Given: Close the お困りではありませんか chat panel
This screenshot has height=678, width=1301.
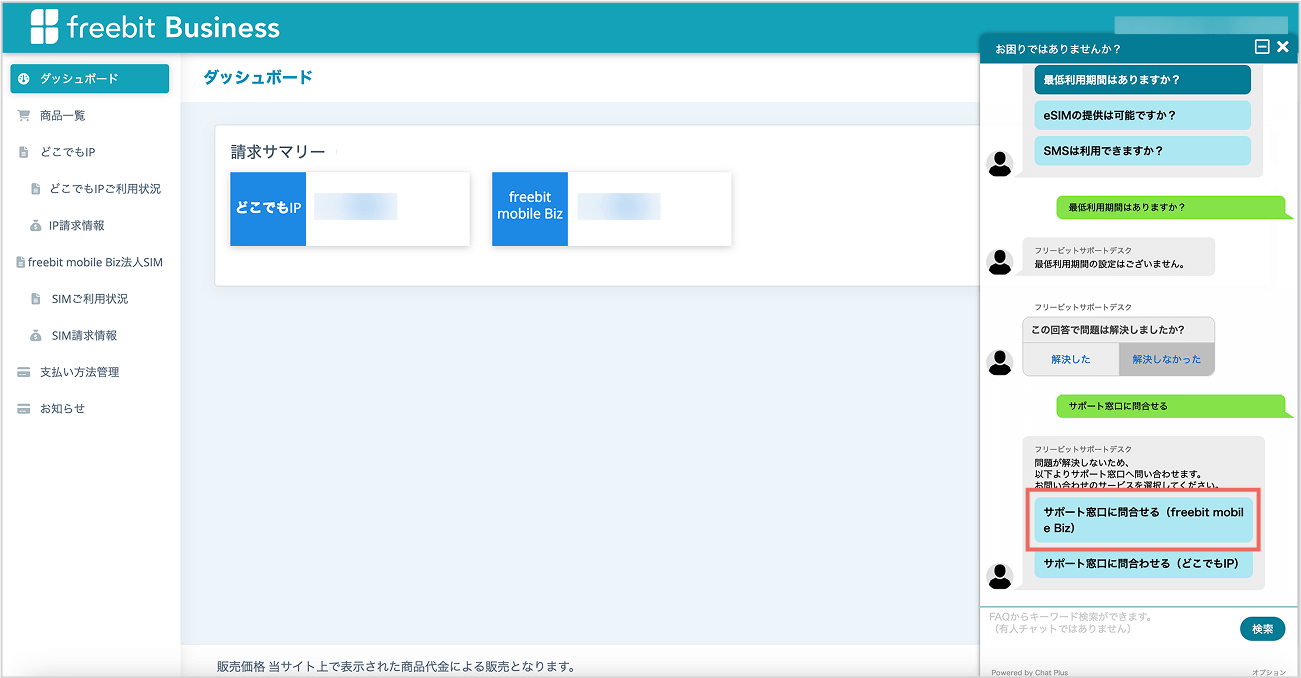Looking at the screenshot, I should (x=1283, y=47).
